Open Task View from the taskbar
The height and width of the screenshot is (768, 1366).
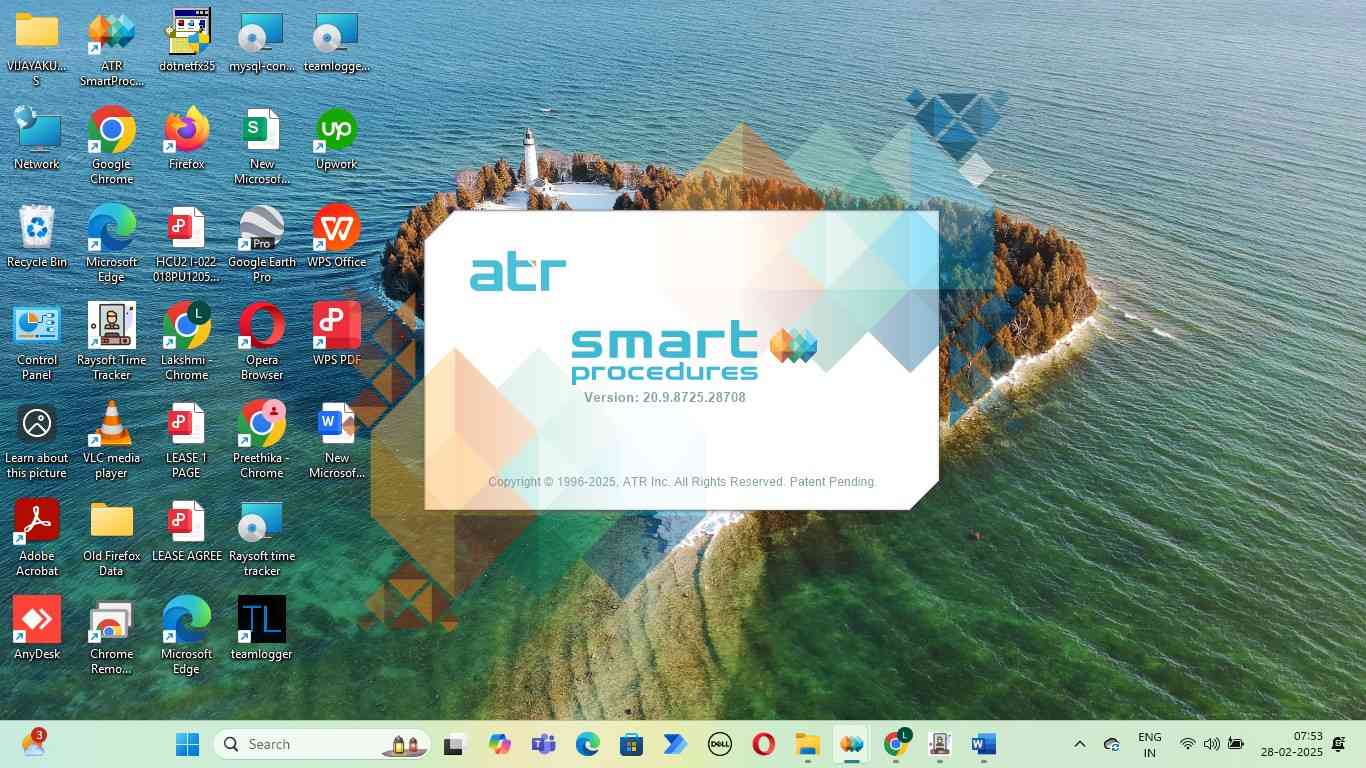coord(455,744)
